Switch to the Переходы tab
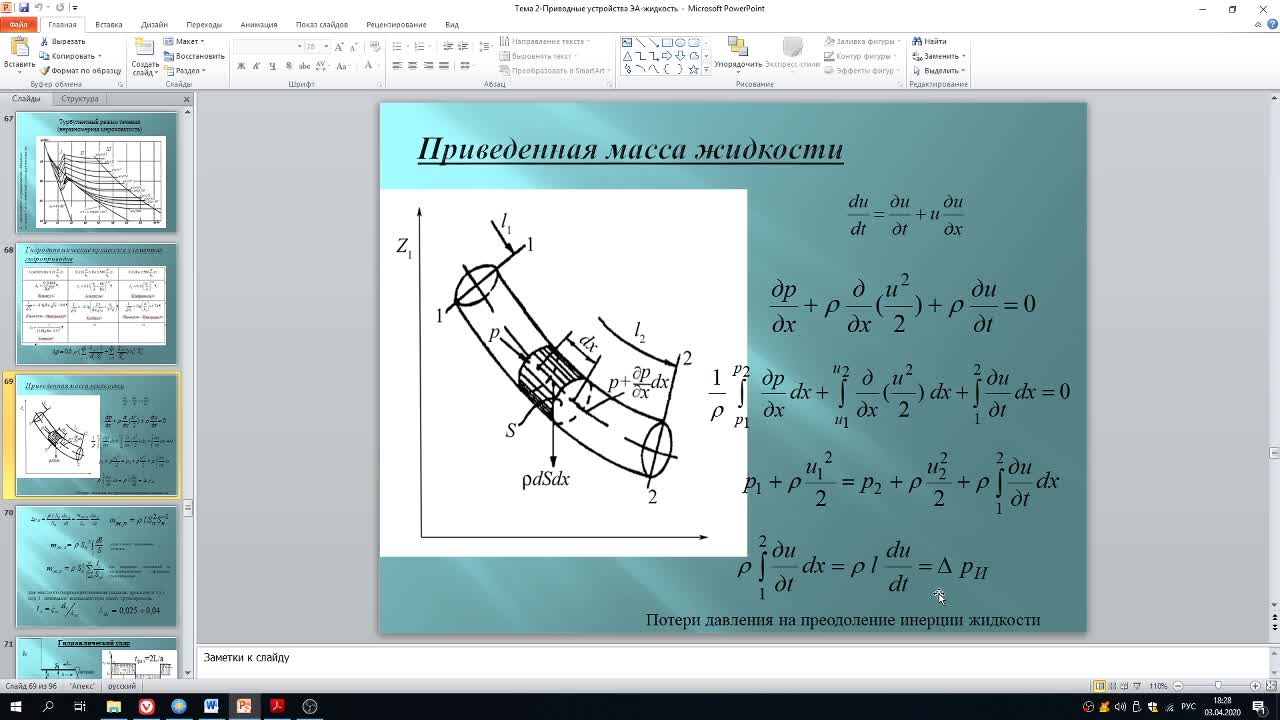Screen dimensions: 1280x720 point(204,24)
